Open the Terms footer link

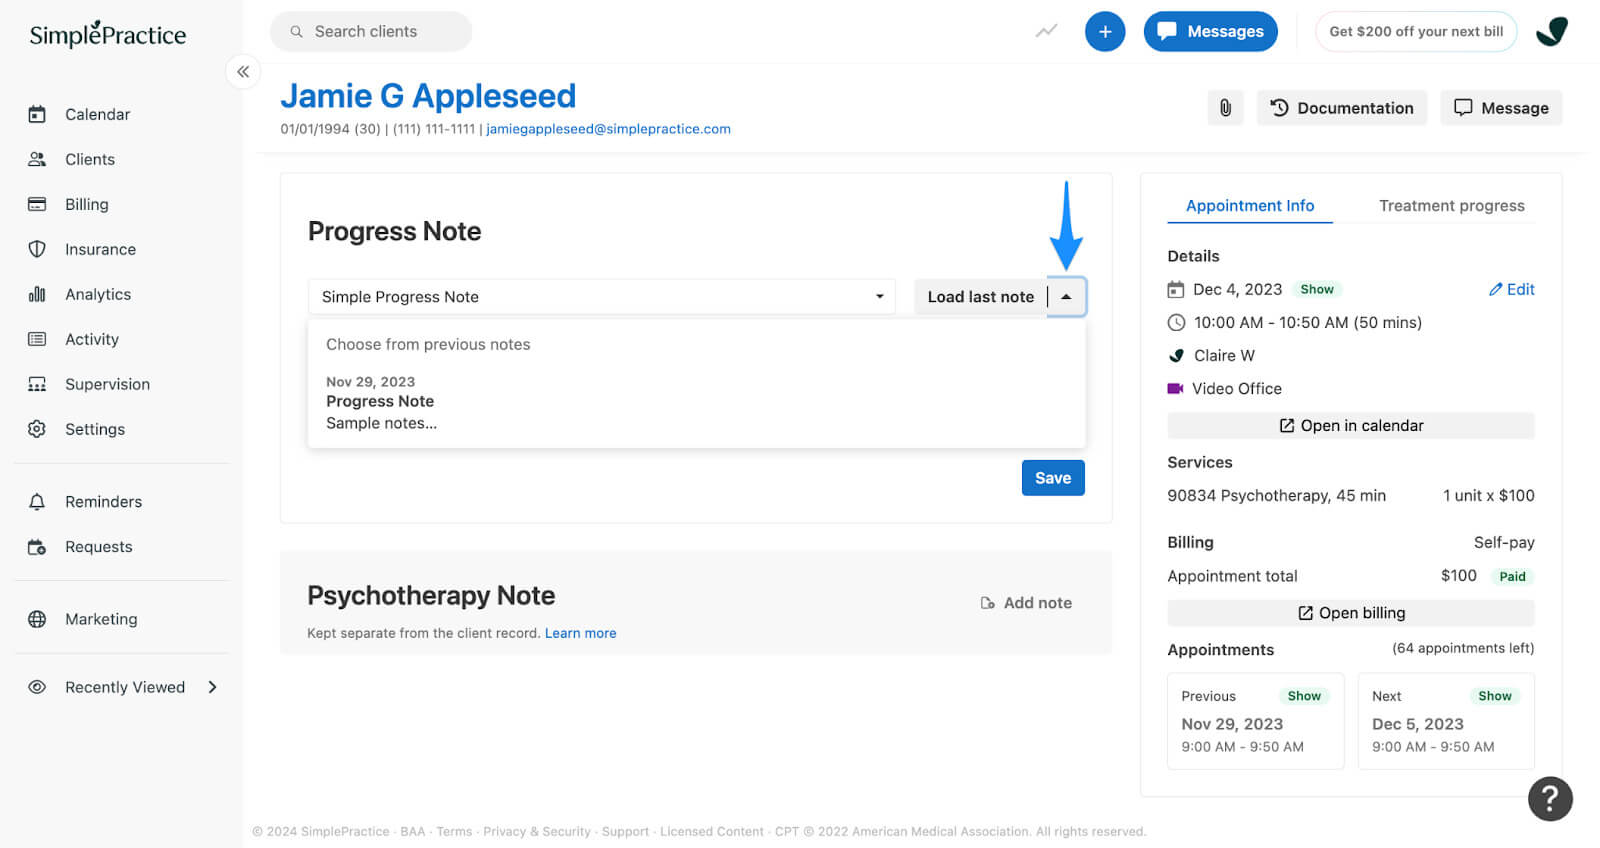tap(454, 832)
